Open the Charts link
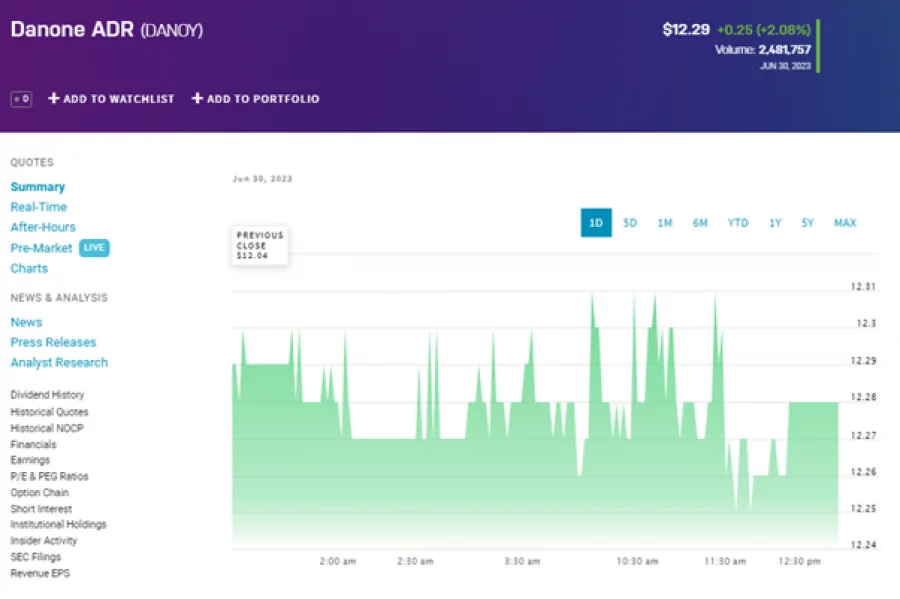This screenshot has height=599, width=900. tap(29, 269)
